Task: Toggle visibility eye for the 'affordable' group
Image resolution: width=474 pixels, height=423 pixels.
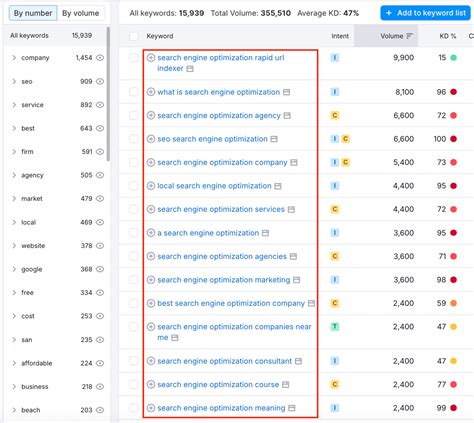Action: 100,363
